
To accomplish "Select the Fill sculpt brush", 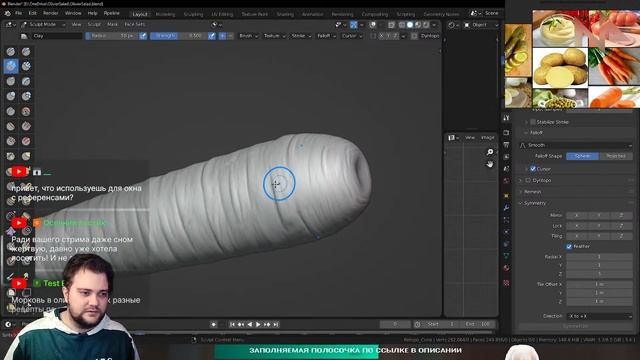I will coord(26,126).
